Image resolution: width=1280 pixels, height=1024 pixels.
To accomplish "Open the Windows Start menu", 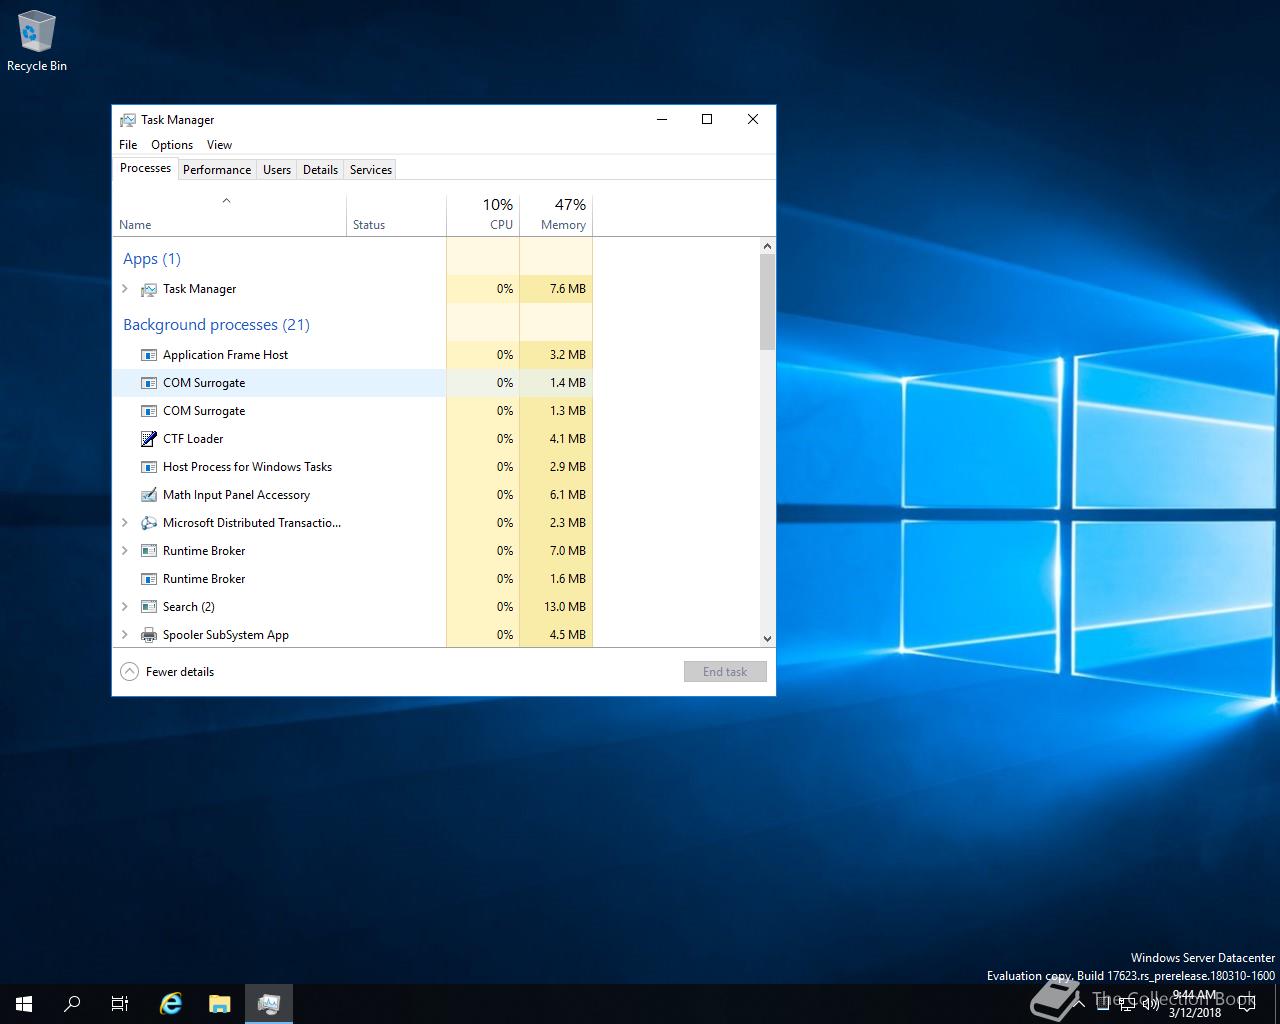I will (x=24, y=1004).
